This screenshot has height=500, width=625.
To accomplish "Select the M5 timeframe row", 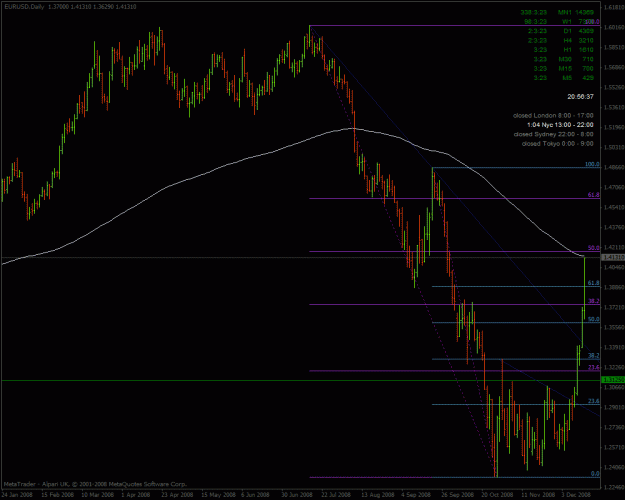I will pyautogui.click(x=563, y=78).
